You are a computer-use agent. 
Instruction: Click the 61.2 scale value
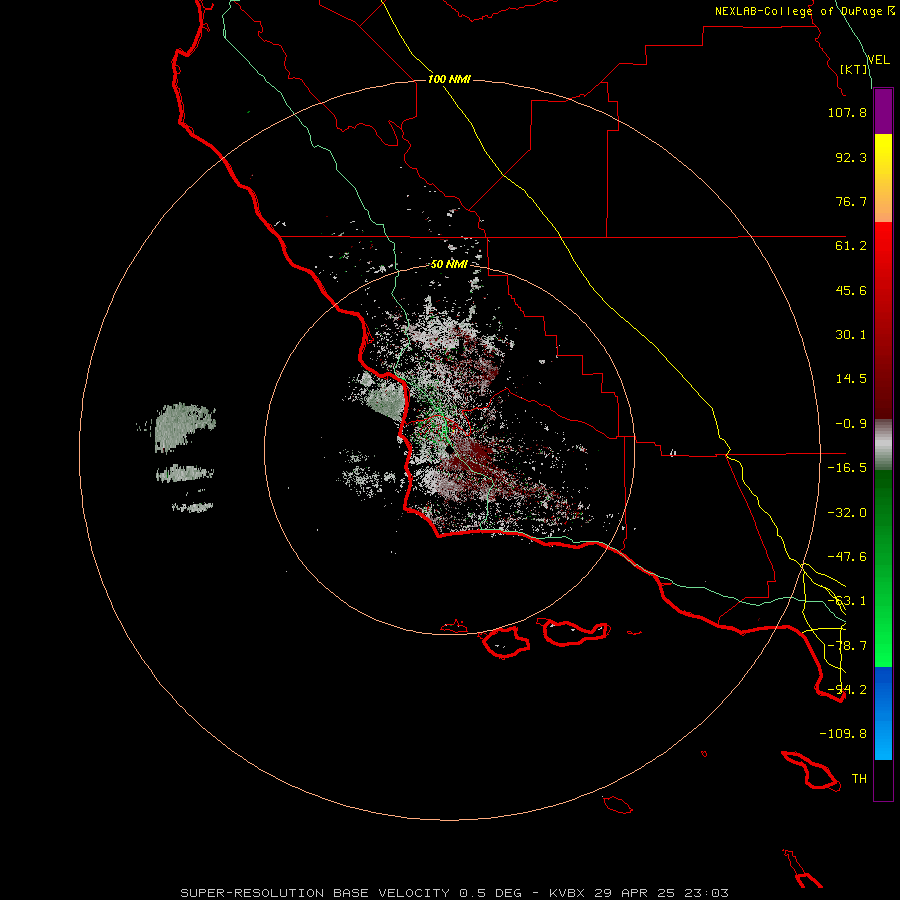click(x=851, y=246)
